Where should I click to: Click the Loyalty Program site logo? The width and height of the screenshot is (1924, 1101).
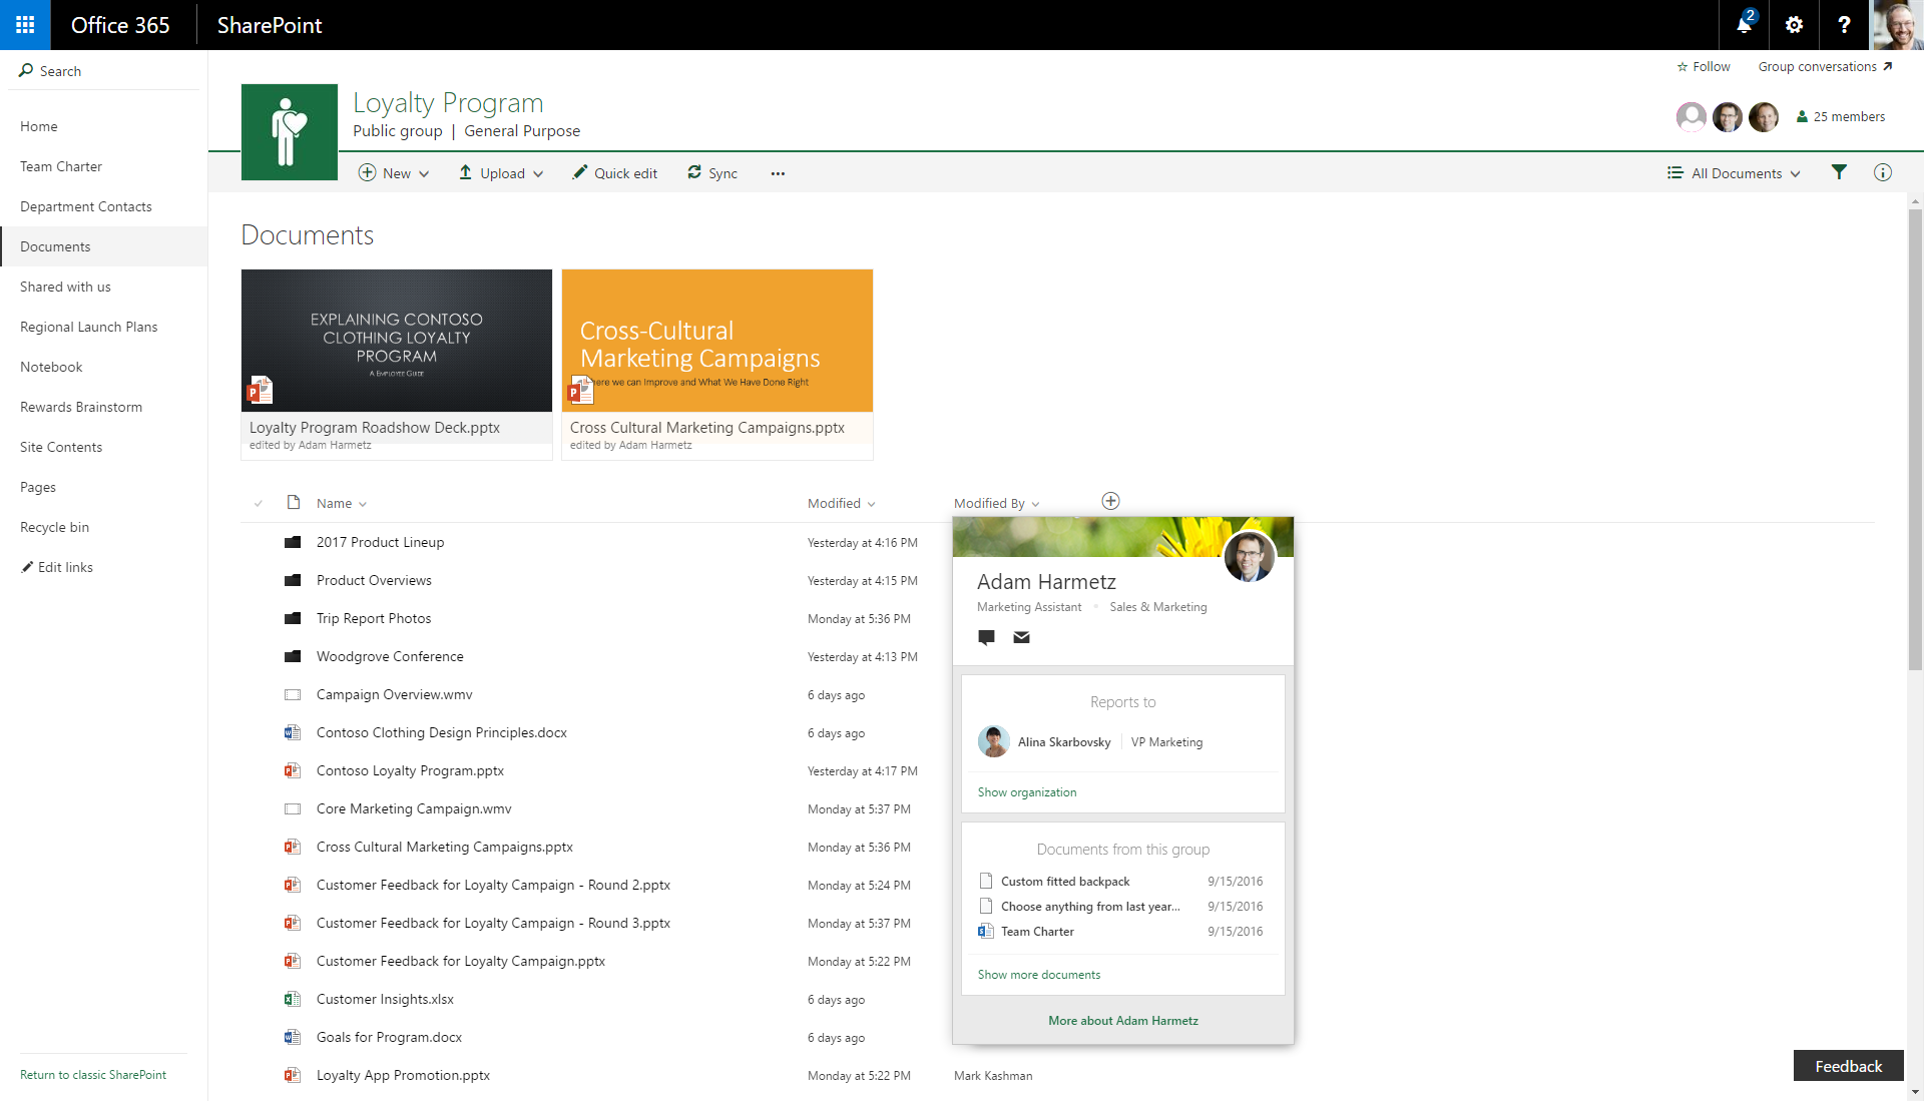[289, 132]
